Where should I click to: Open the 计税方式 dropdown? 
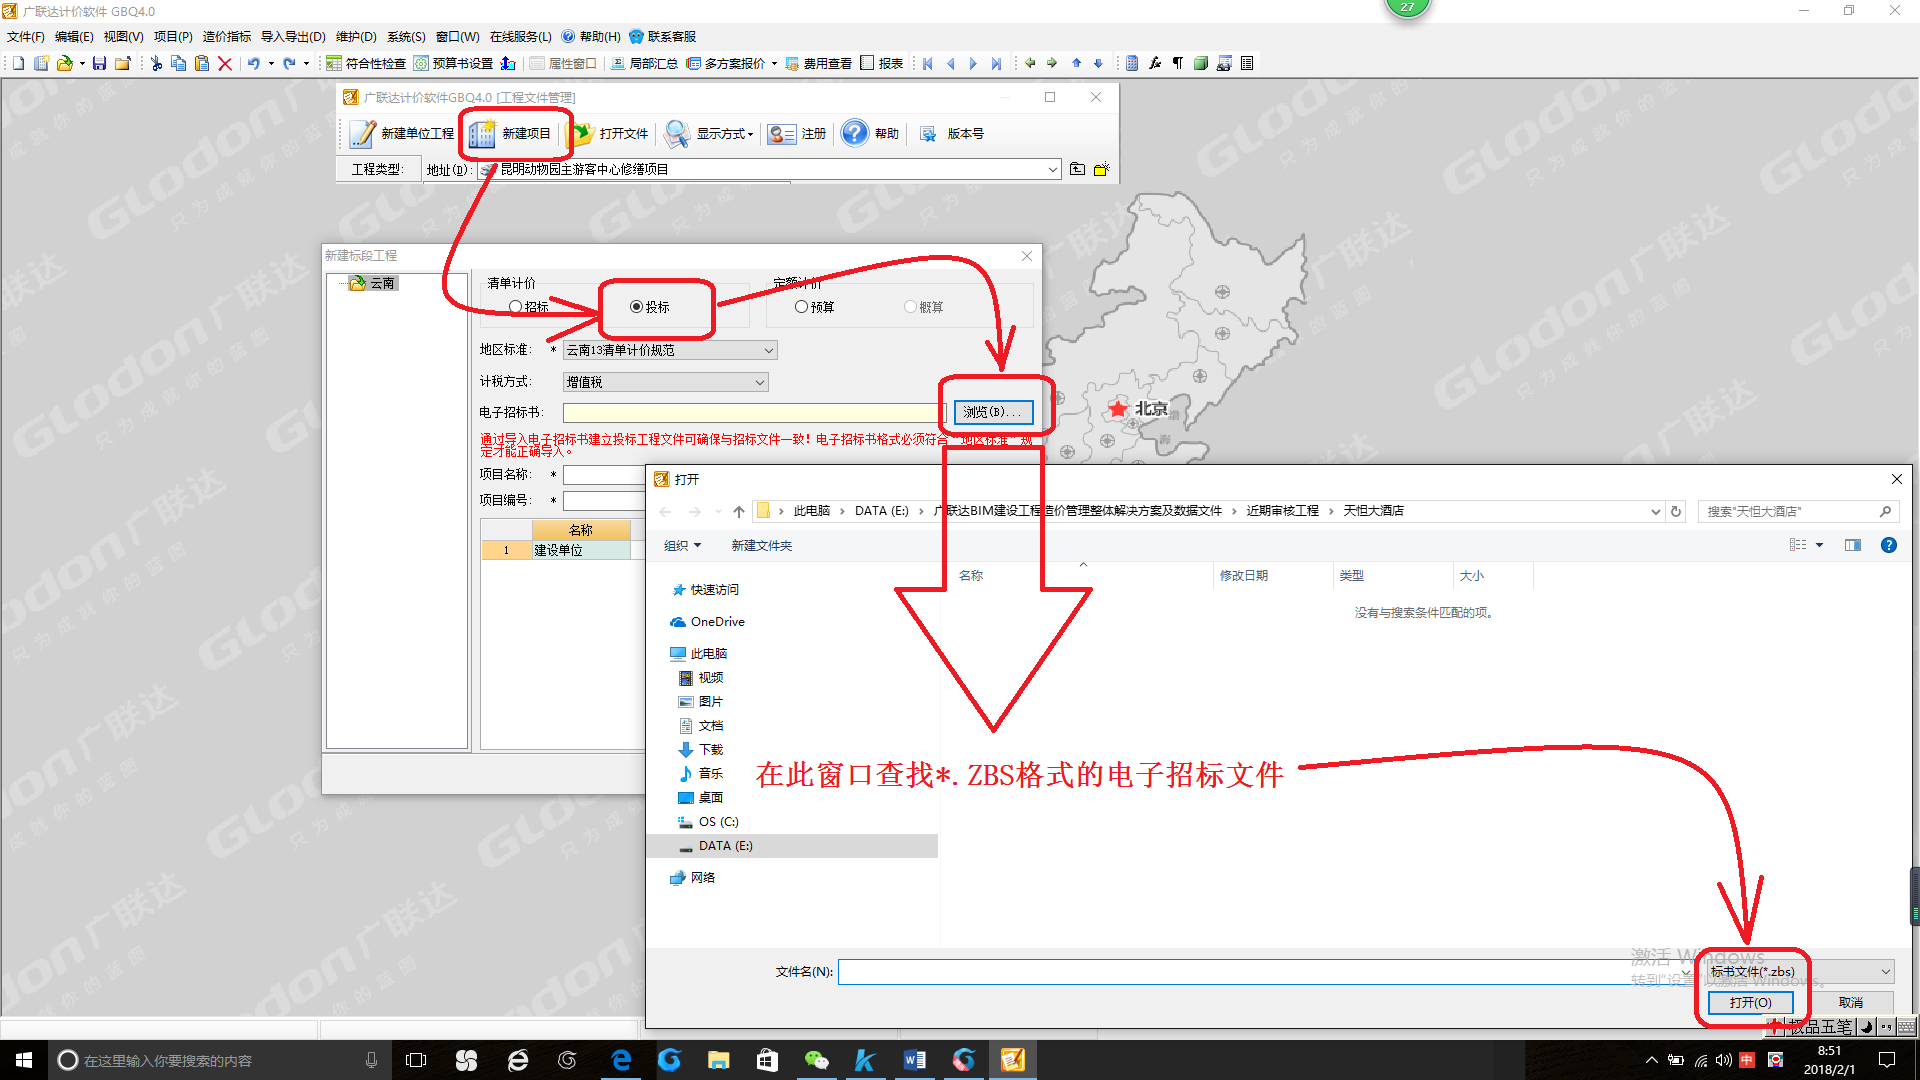pos(665,382)
